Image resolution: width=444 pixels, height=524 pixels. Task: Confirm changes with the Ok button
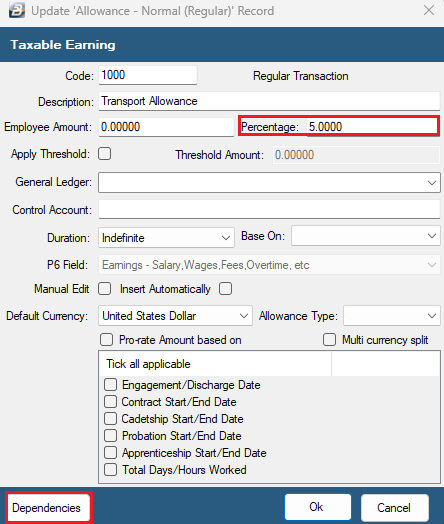click(x=318, y=507)
